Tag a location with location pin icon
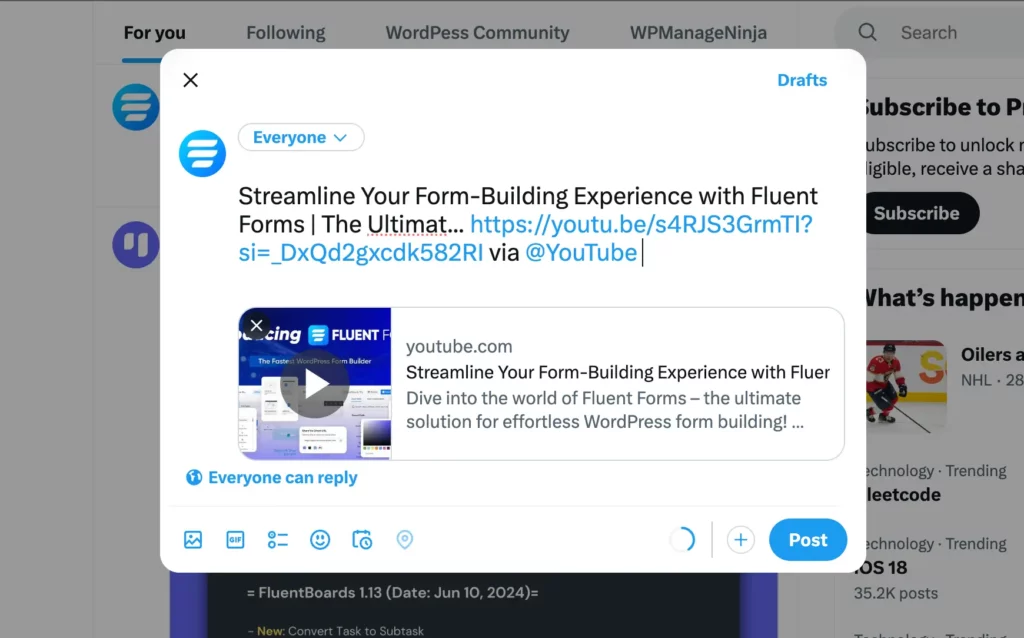This screenshot has width=1024, height=638. pyautogui.click(x=404, y=539)
